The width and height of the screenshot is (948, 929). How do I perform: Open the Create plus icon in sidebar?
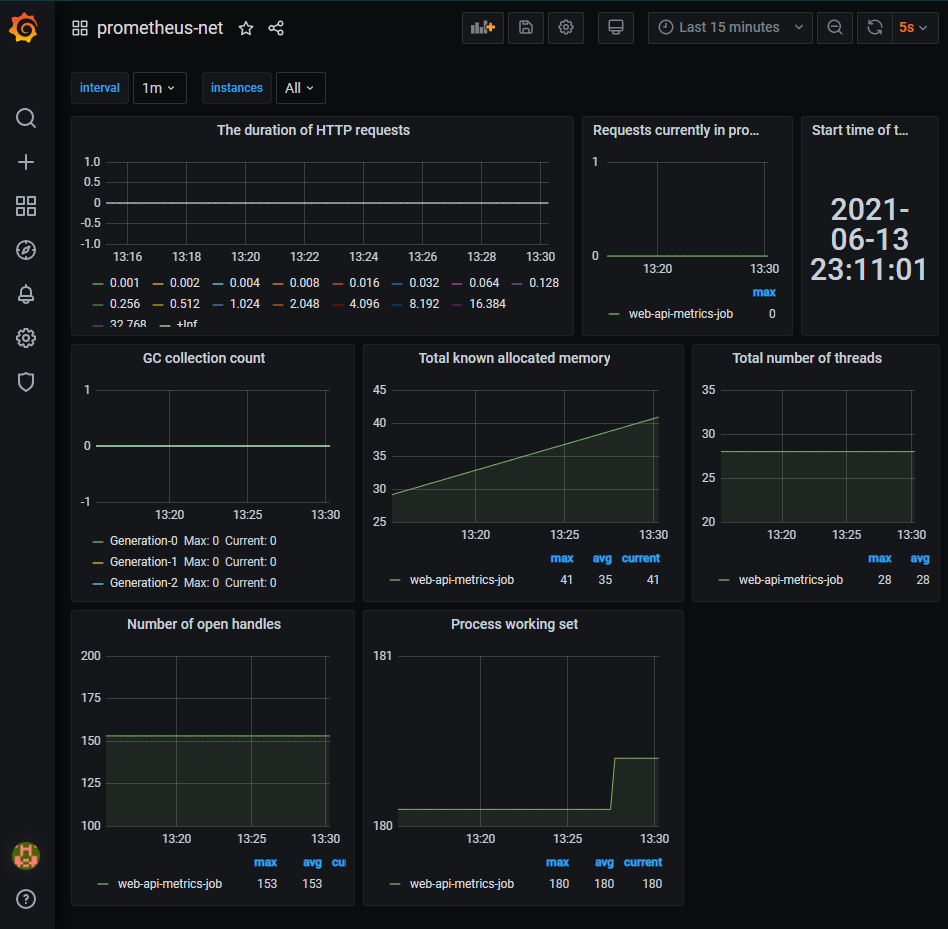[x=25, y=162]
